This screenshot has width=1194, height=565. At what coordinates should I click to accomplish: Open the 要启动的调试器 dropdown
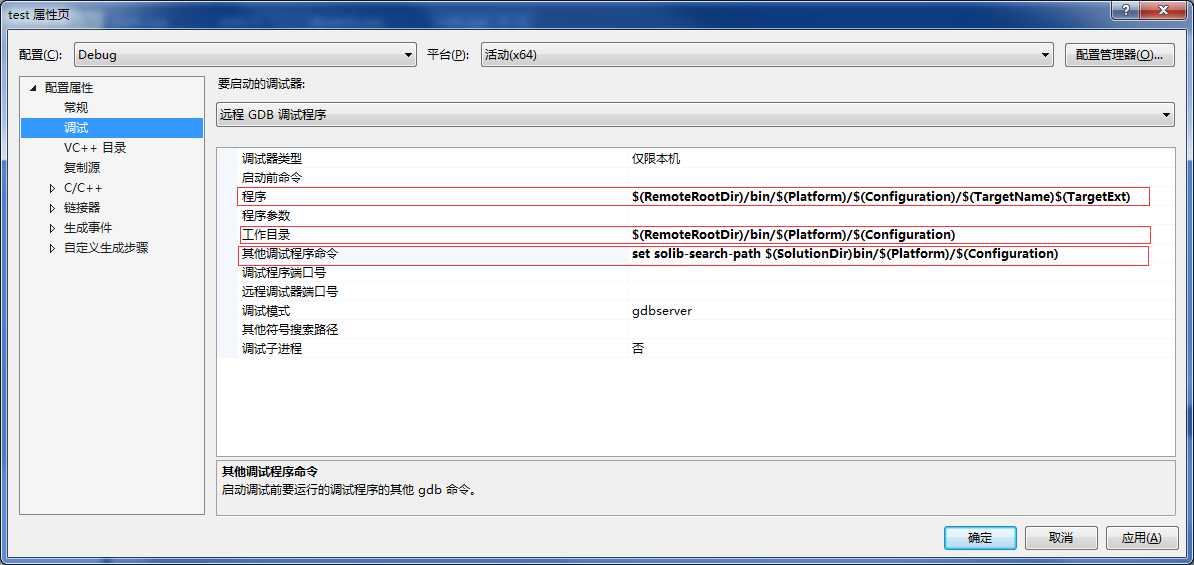tap(695, 114)
